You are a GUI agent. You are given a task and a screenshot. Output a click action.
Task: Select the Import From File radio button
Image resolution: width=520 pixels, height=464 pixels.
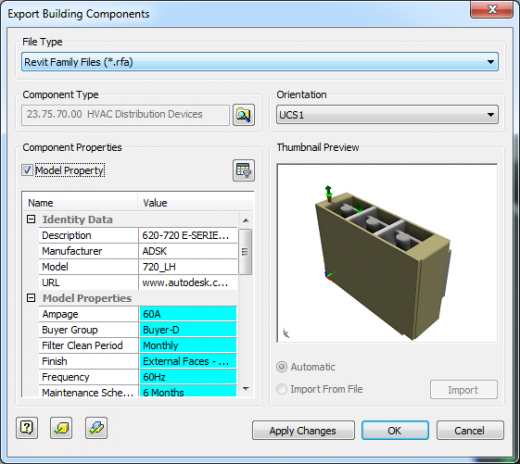282,389
